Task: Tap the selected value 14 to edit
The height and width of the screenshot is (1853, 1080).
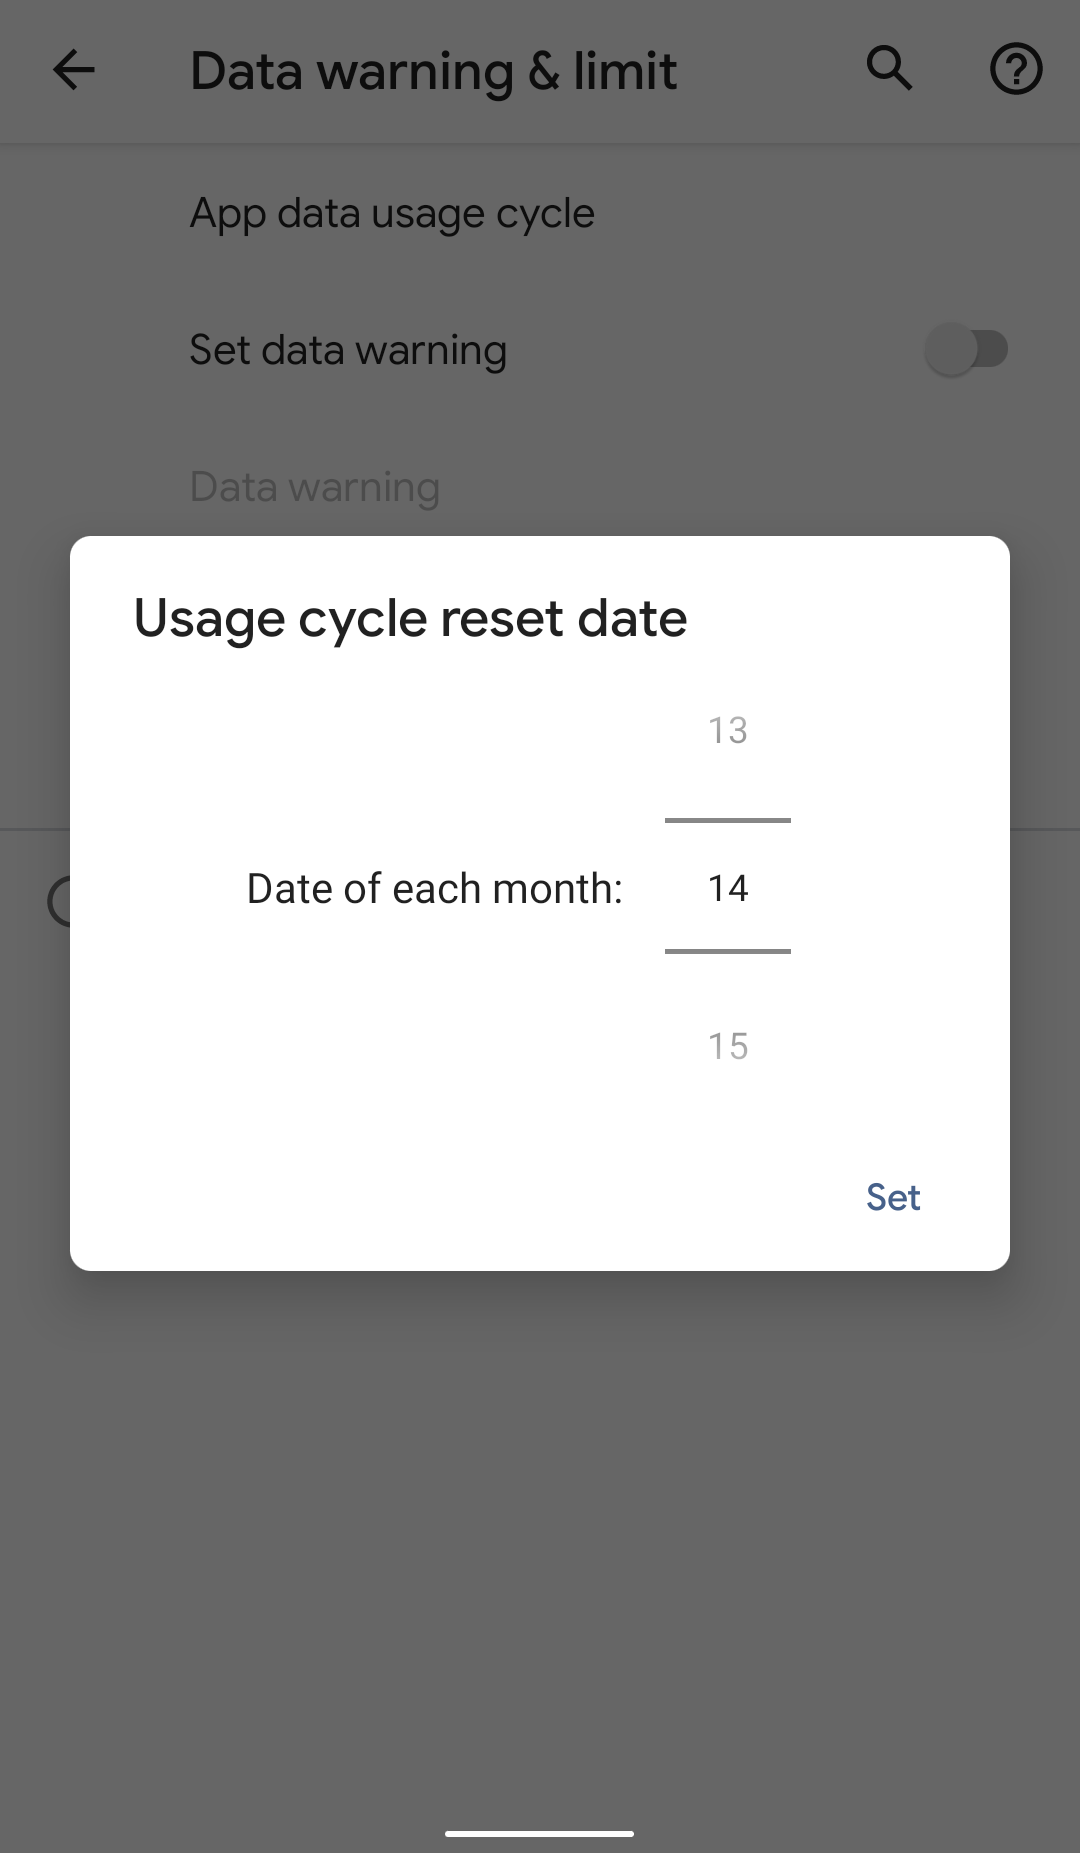Action: pos(728,888)
